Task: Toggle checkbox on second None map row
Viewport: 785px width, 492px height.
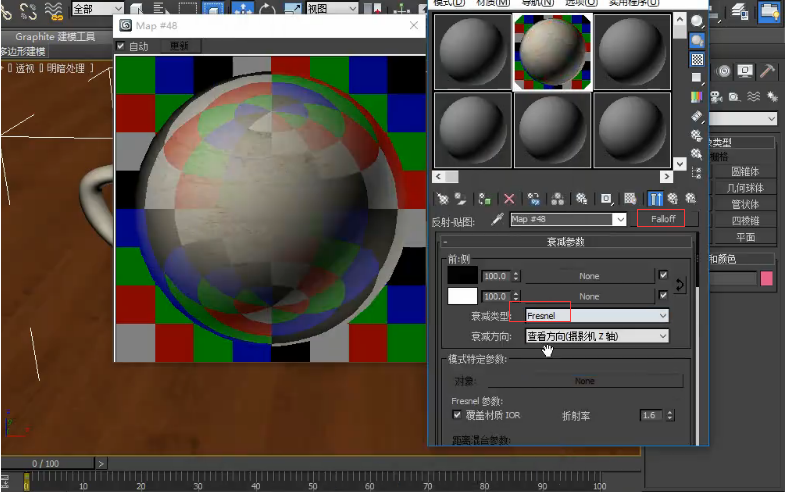Action: coord(663,295)
